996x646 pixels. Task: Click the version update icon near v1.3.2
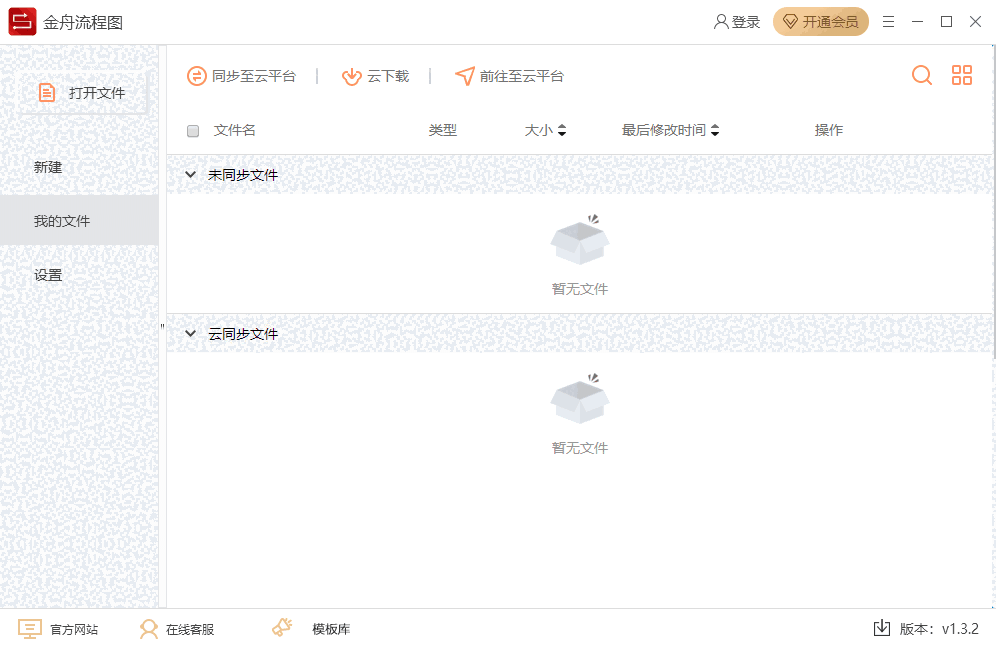pyautogui.click(x=882, y=628)
